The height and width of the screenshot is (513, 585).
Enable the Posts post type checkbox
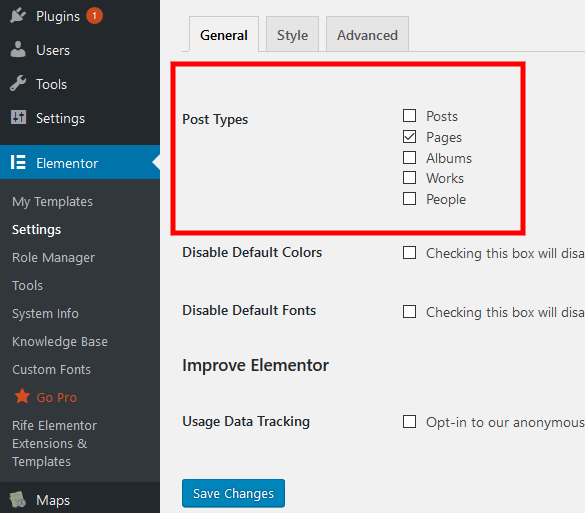click(409, 116)
